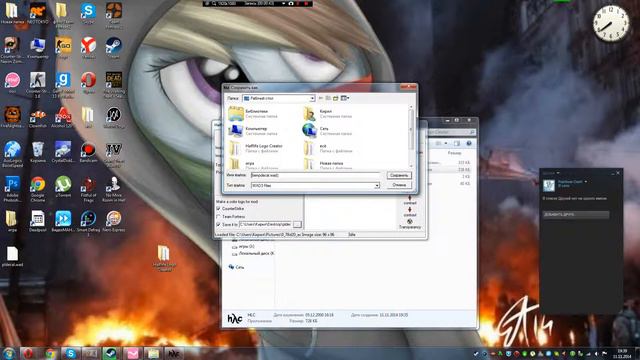The image size is (640, 360).
Task: Open Skype from the taskbar
Action: pyautogui.click(x=71, y=353)
